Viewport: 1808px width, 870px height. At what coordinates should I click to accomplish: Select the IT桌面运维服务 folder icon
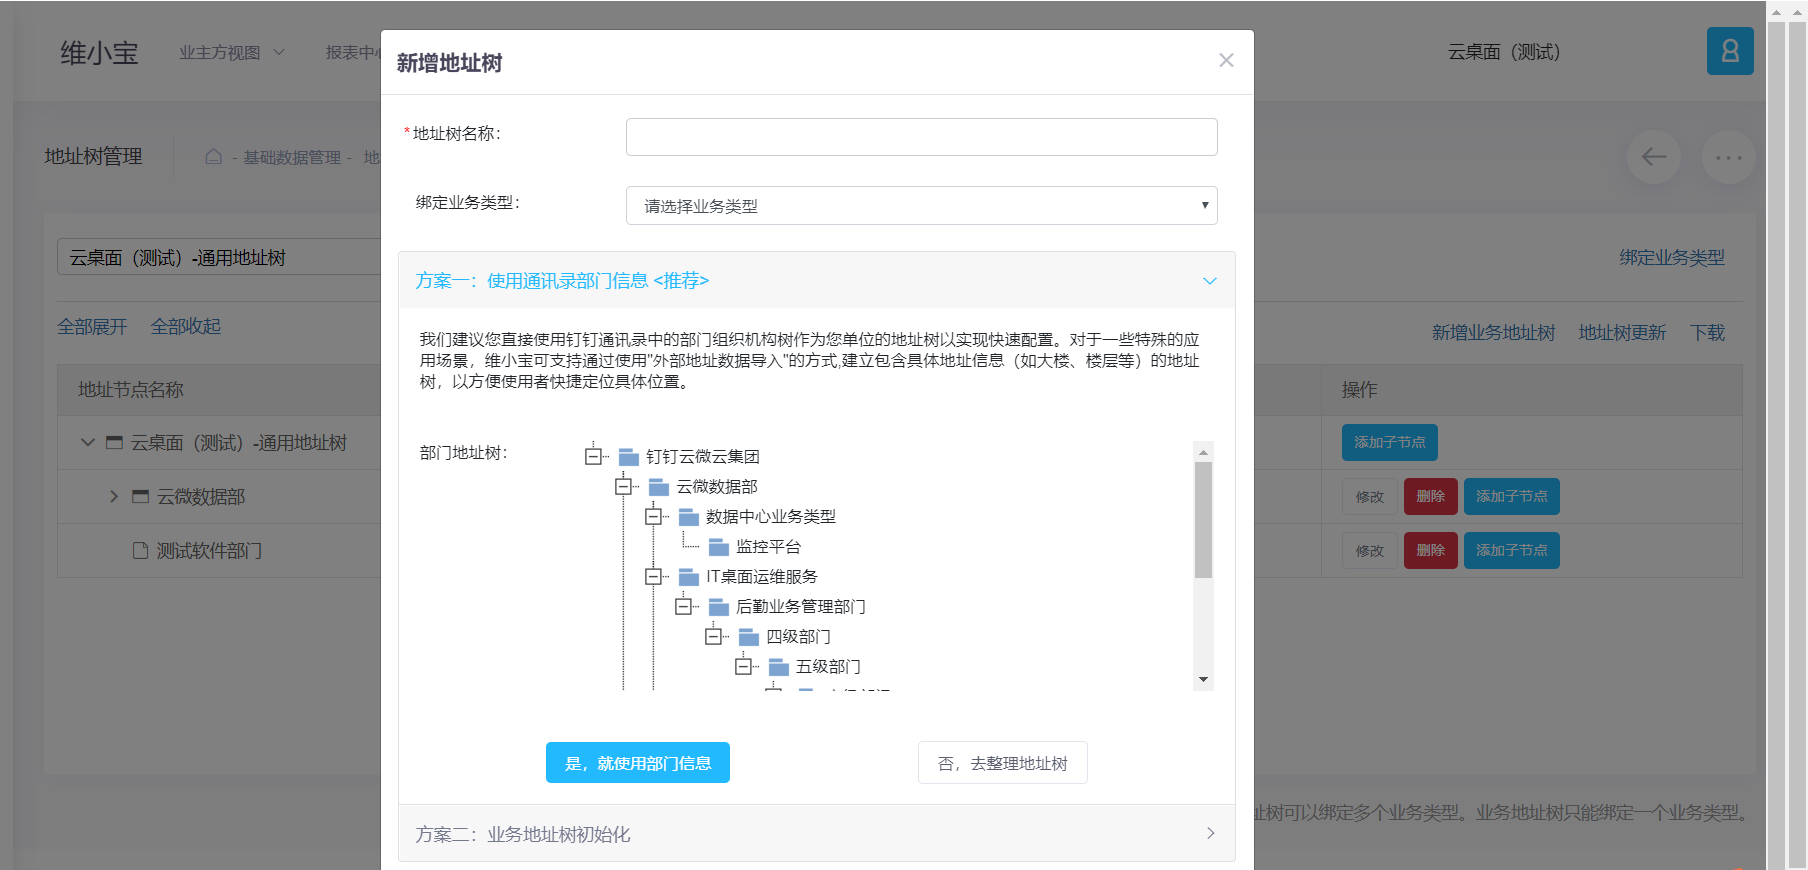tap(689, 577)
